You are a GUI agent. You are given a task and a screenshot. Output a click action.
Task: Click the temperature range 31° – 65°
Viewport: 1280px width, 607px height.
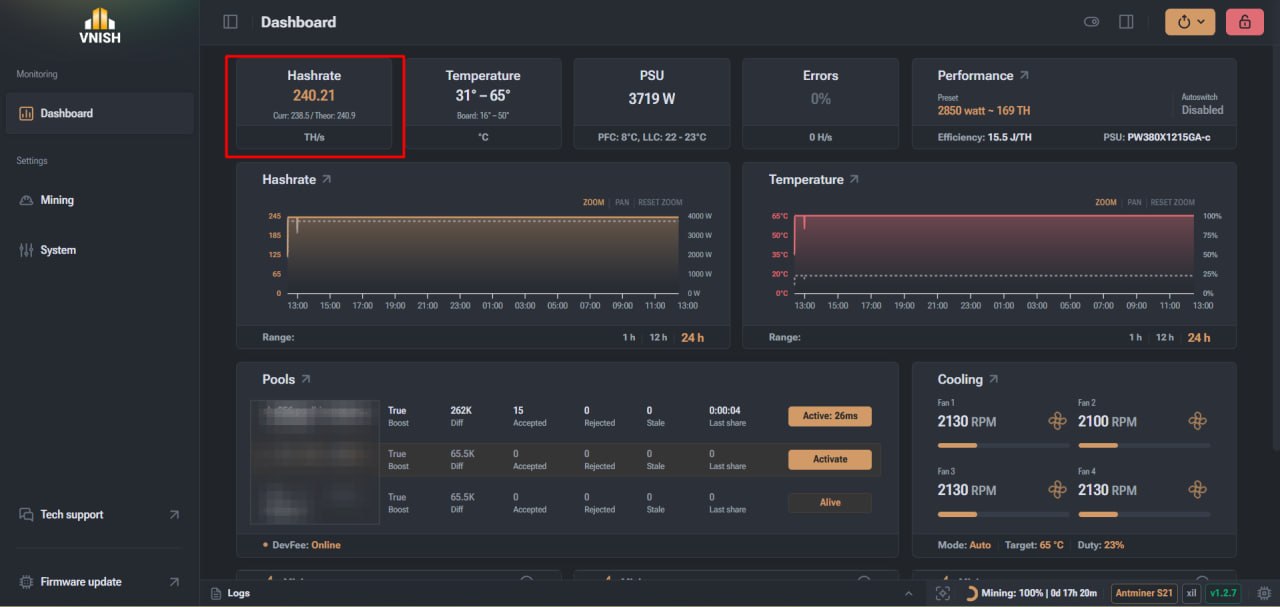(483, 96)
